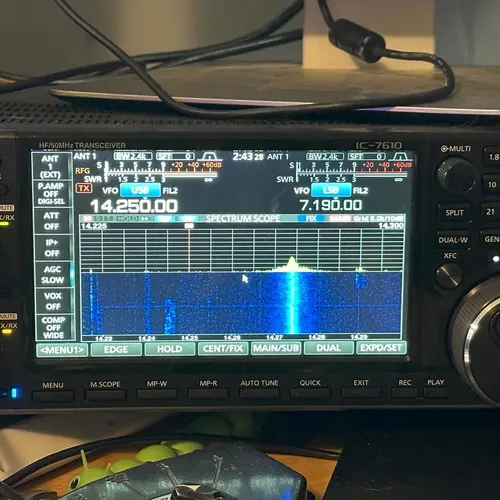Viewport: 500px width, 500px height.
Task: Tap the main band filter shape icon
Action: point(210,156)
